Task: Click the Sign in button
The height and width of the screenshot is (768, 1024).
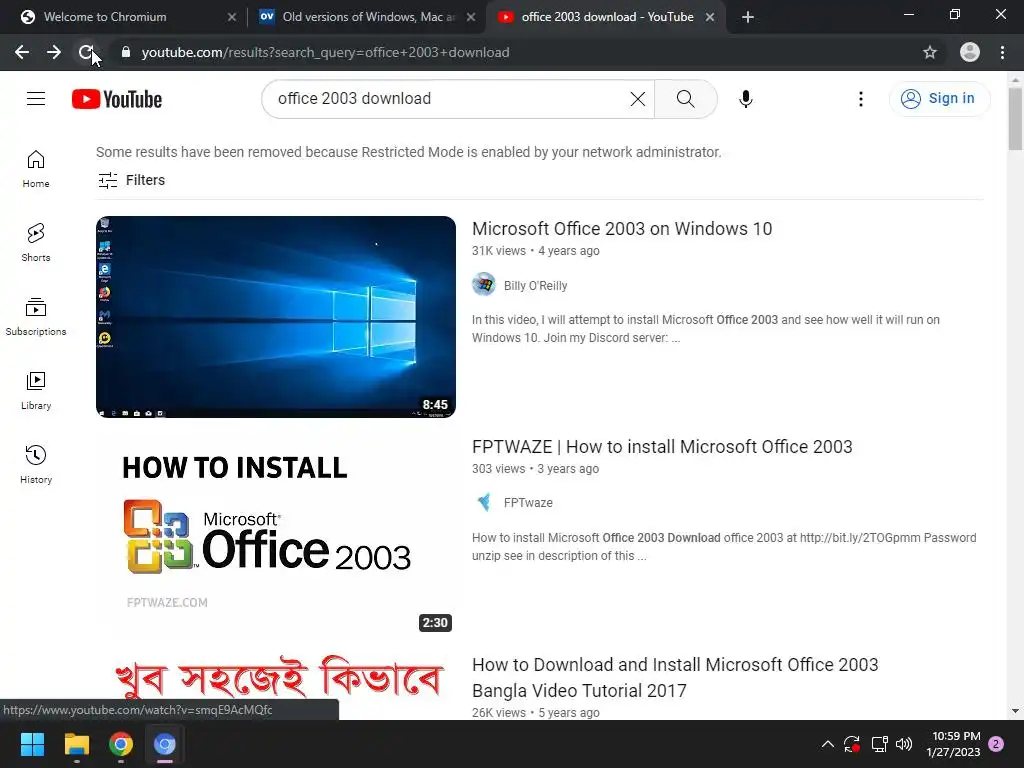Action: pyautogui.click(x=939, y=99)
